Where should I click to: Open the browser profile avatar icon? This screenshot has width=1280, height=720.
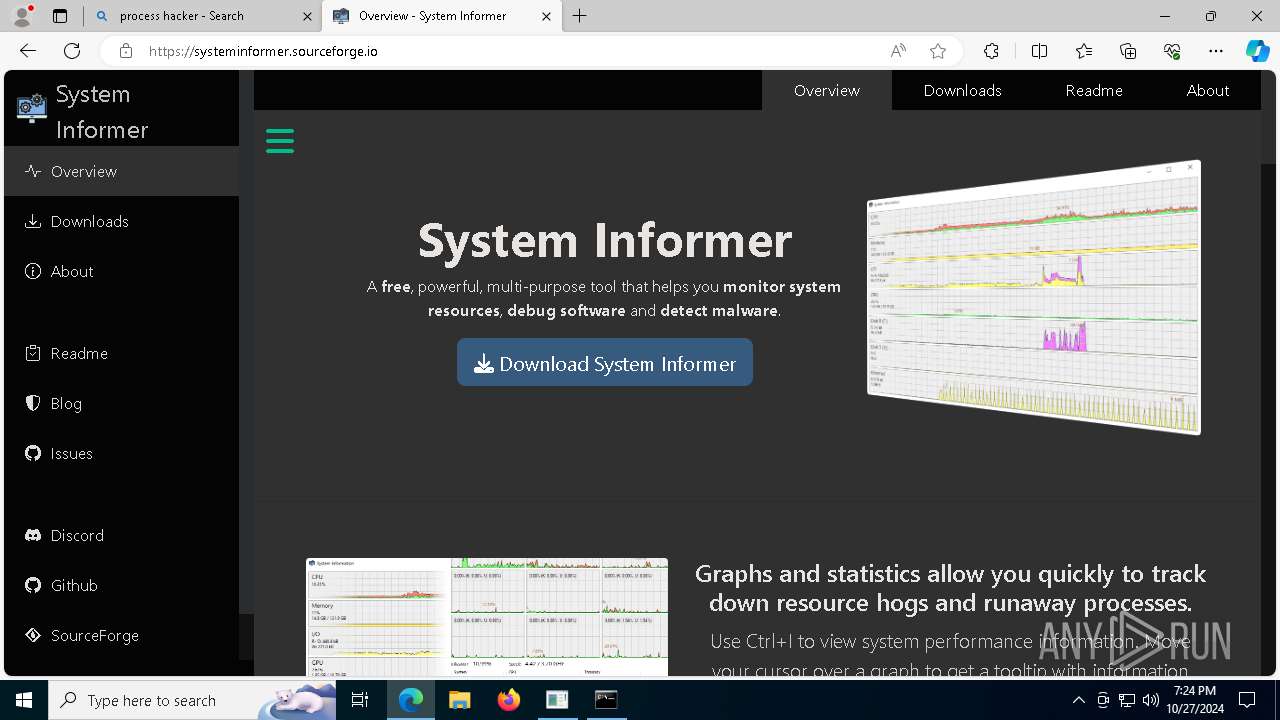[x=22, y=16]
